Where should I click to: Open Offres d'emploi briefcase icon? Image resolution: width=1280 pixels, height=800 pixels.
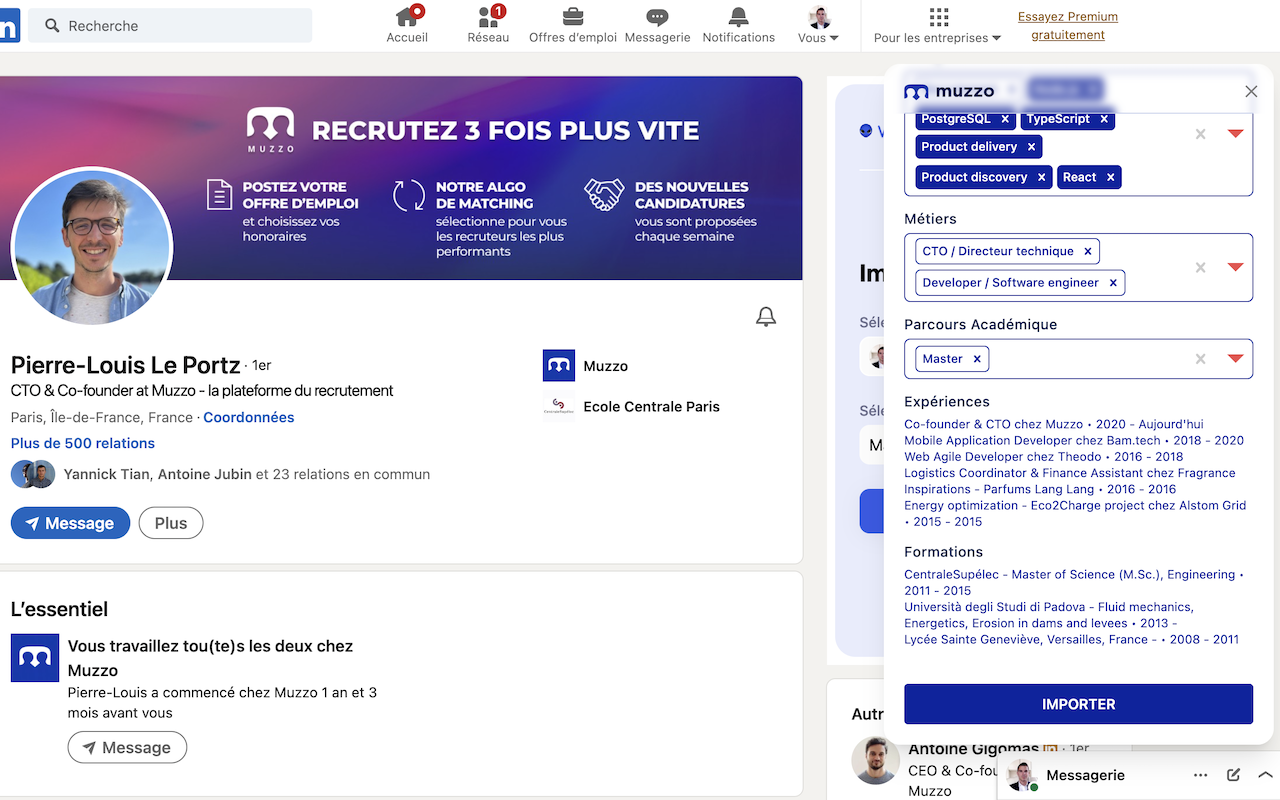point(573,16)
